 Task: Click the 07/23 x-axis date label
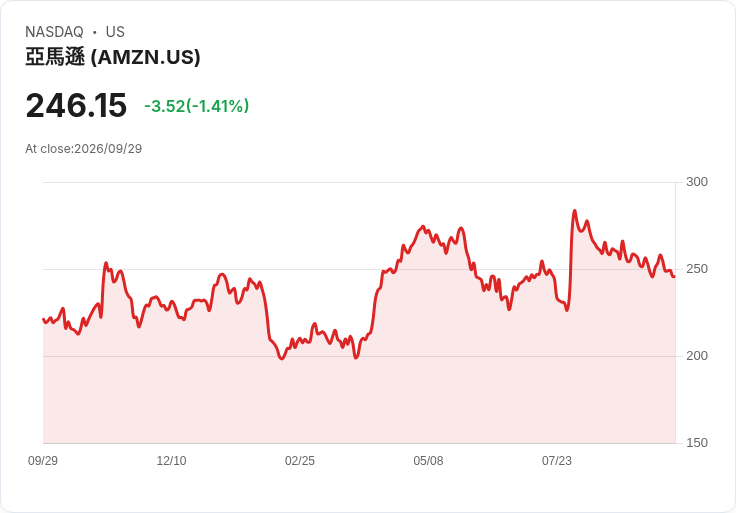tap(557, 461)
